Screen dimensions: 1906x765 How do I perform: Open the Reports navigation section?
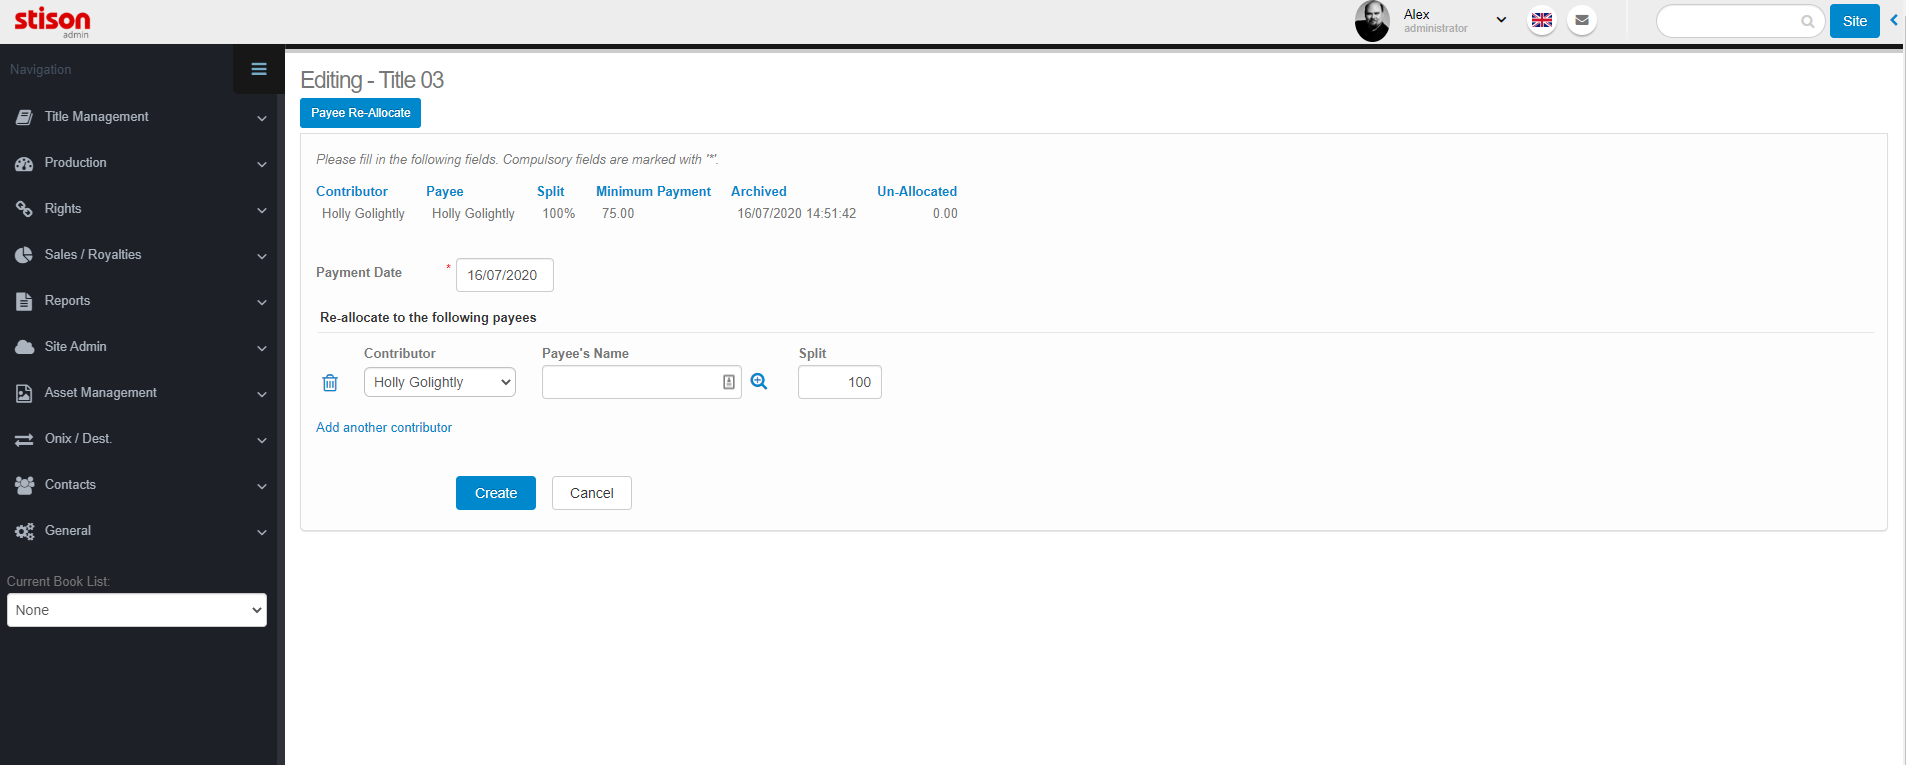137,301
